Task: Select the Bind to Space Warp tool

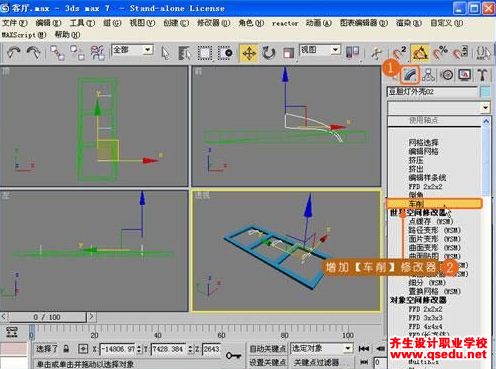Action: (97, 53)
